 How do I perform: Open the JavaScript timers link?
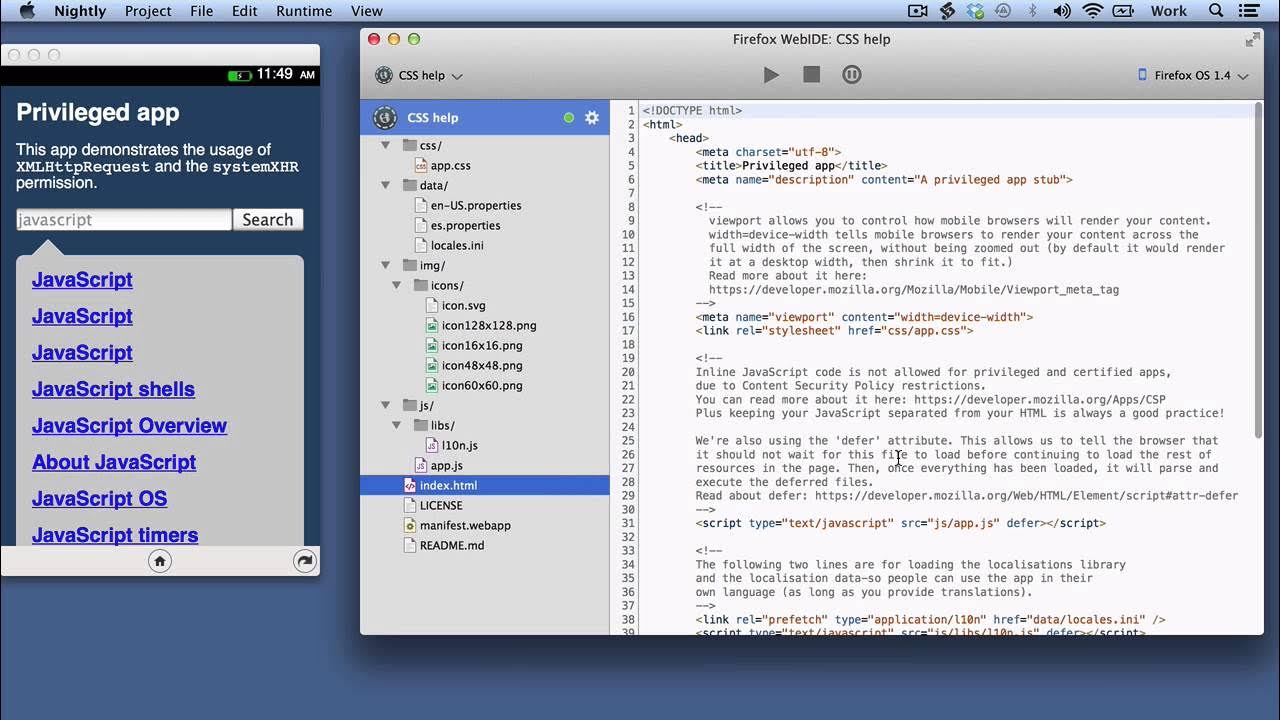pyautogui.click(x=115, y=535)
